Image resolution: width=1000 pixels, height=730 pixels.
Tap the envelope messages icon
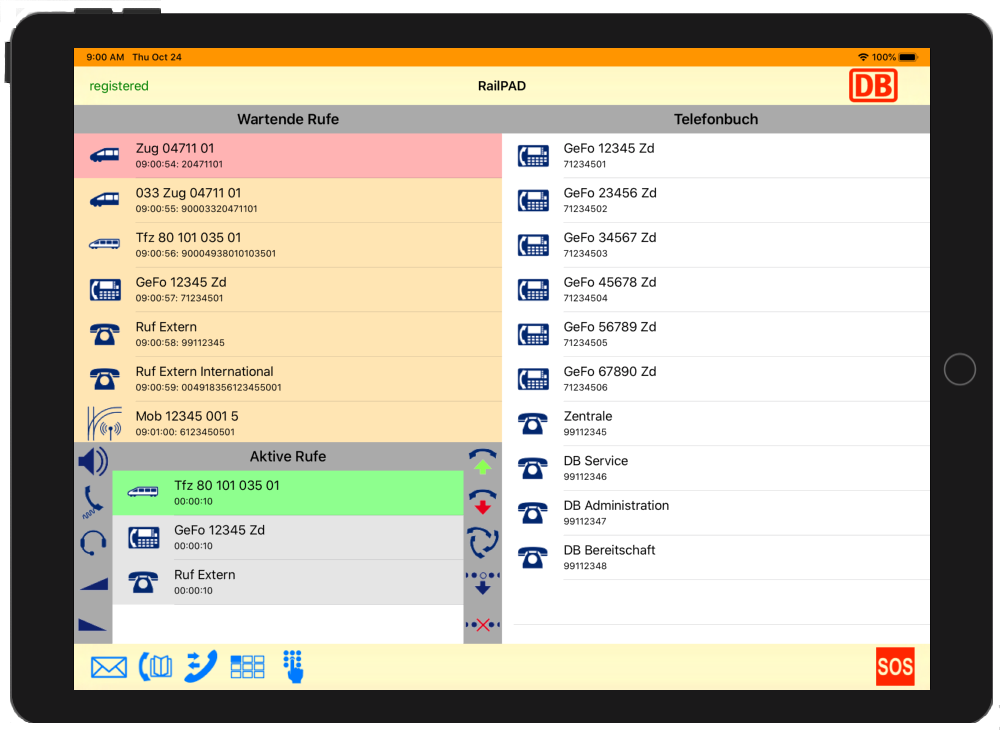point(109,667)
